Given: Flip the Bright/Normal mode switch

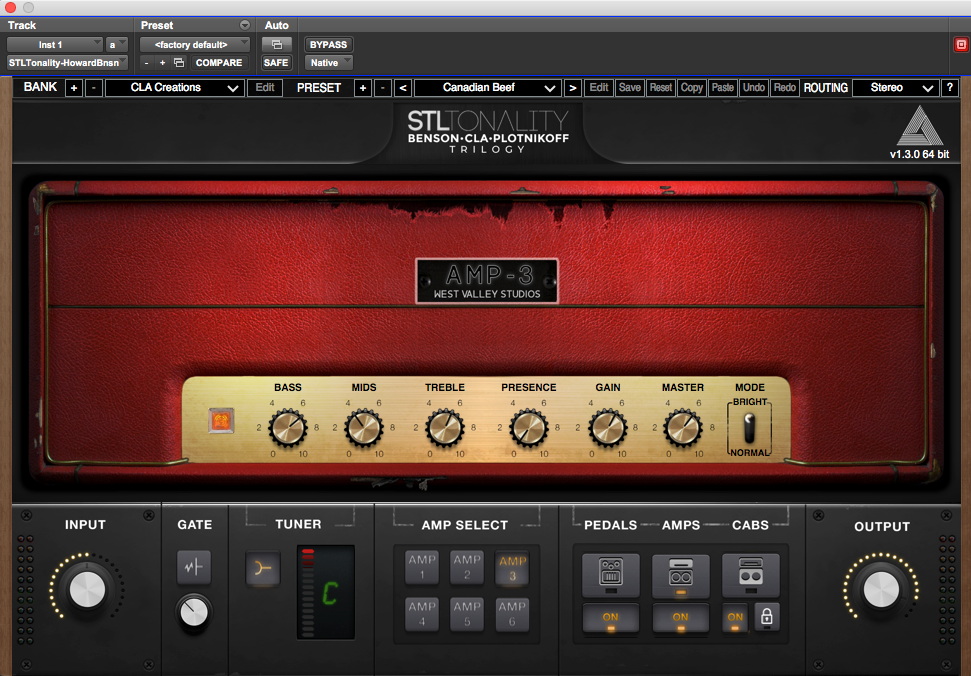Looking at the screenshot, I should click(749, 427).
